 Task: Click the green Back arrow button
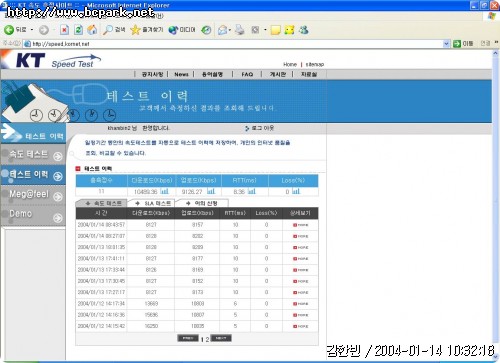pyautogui.click(x=9, y=30)
